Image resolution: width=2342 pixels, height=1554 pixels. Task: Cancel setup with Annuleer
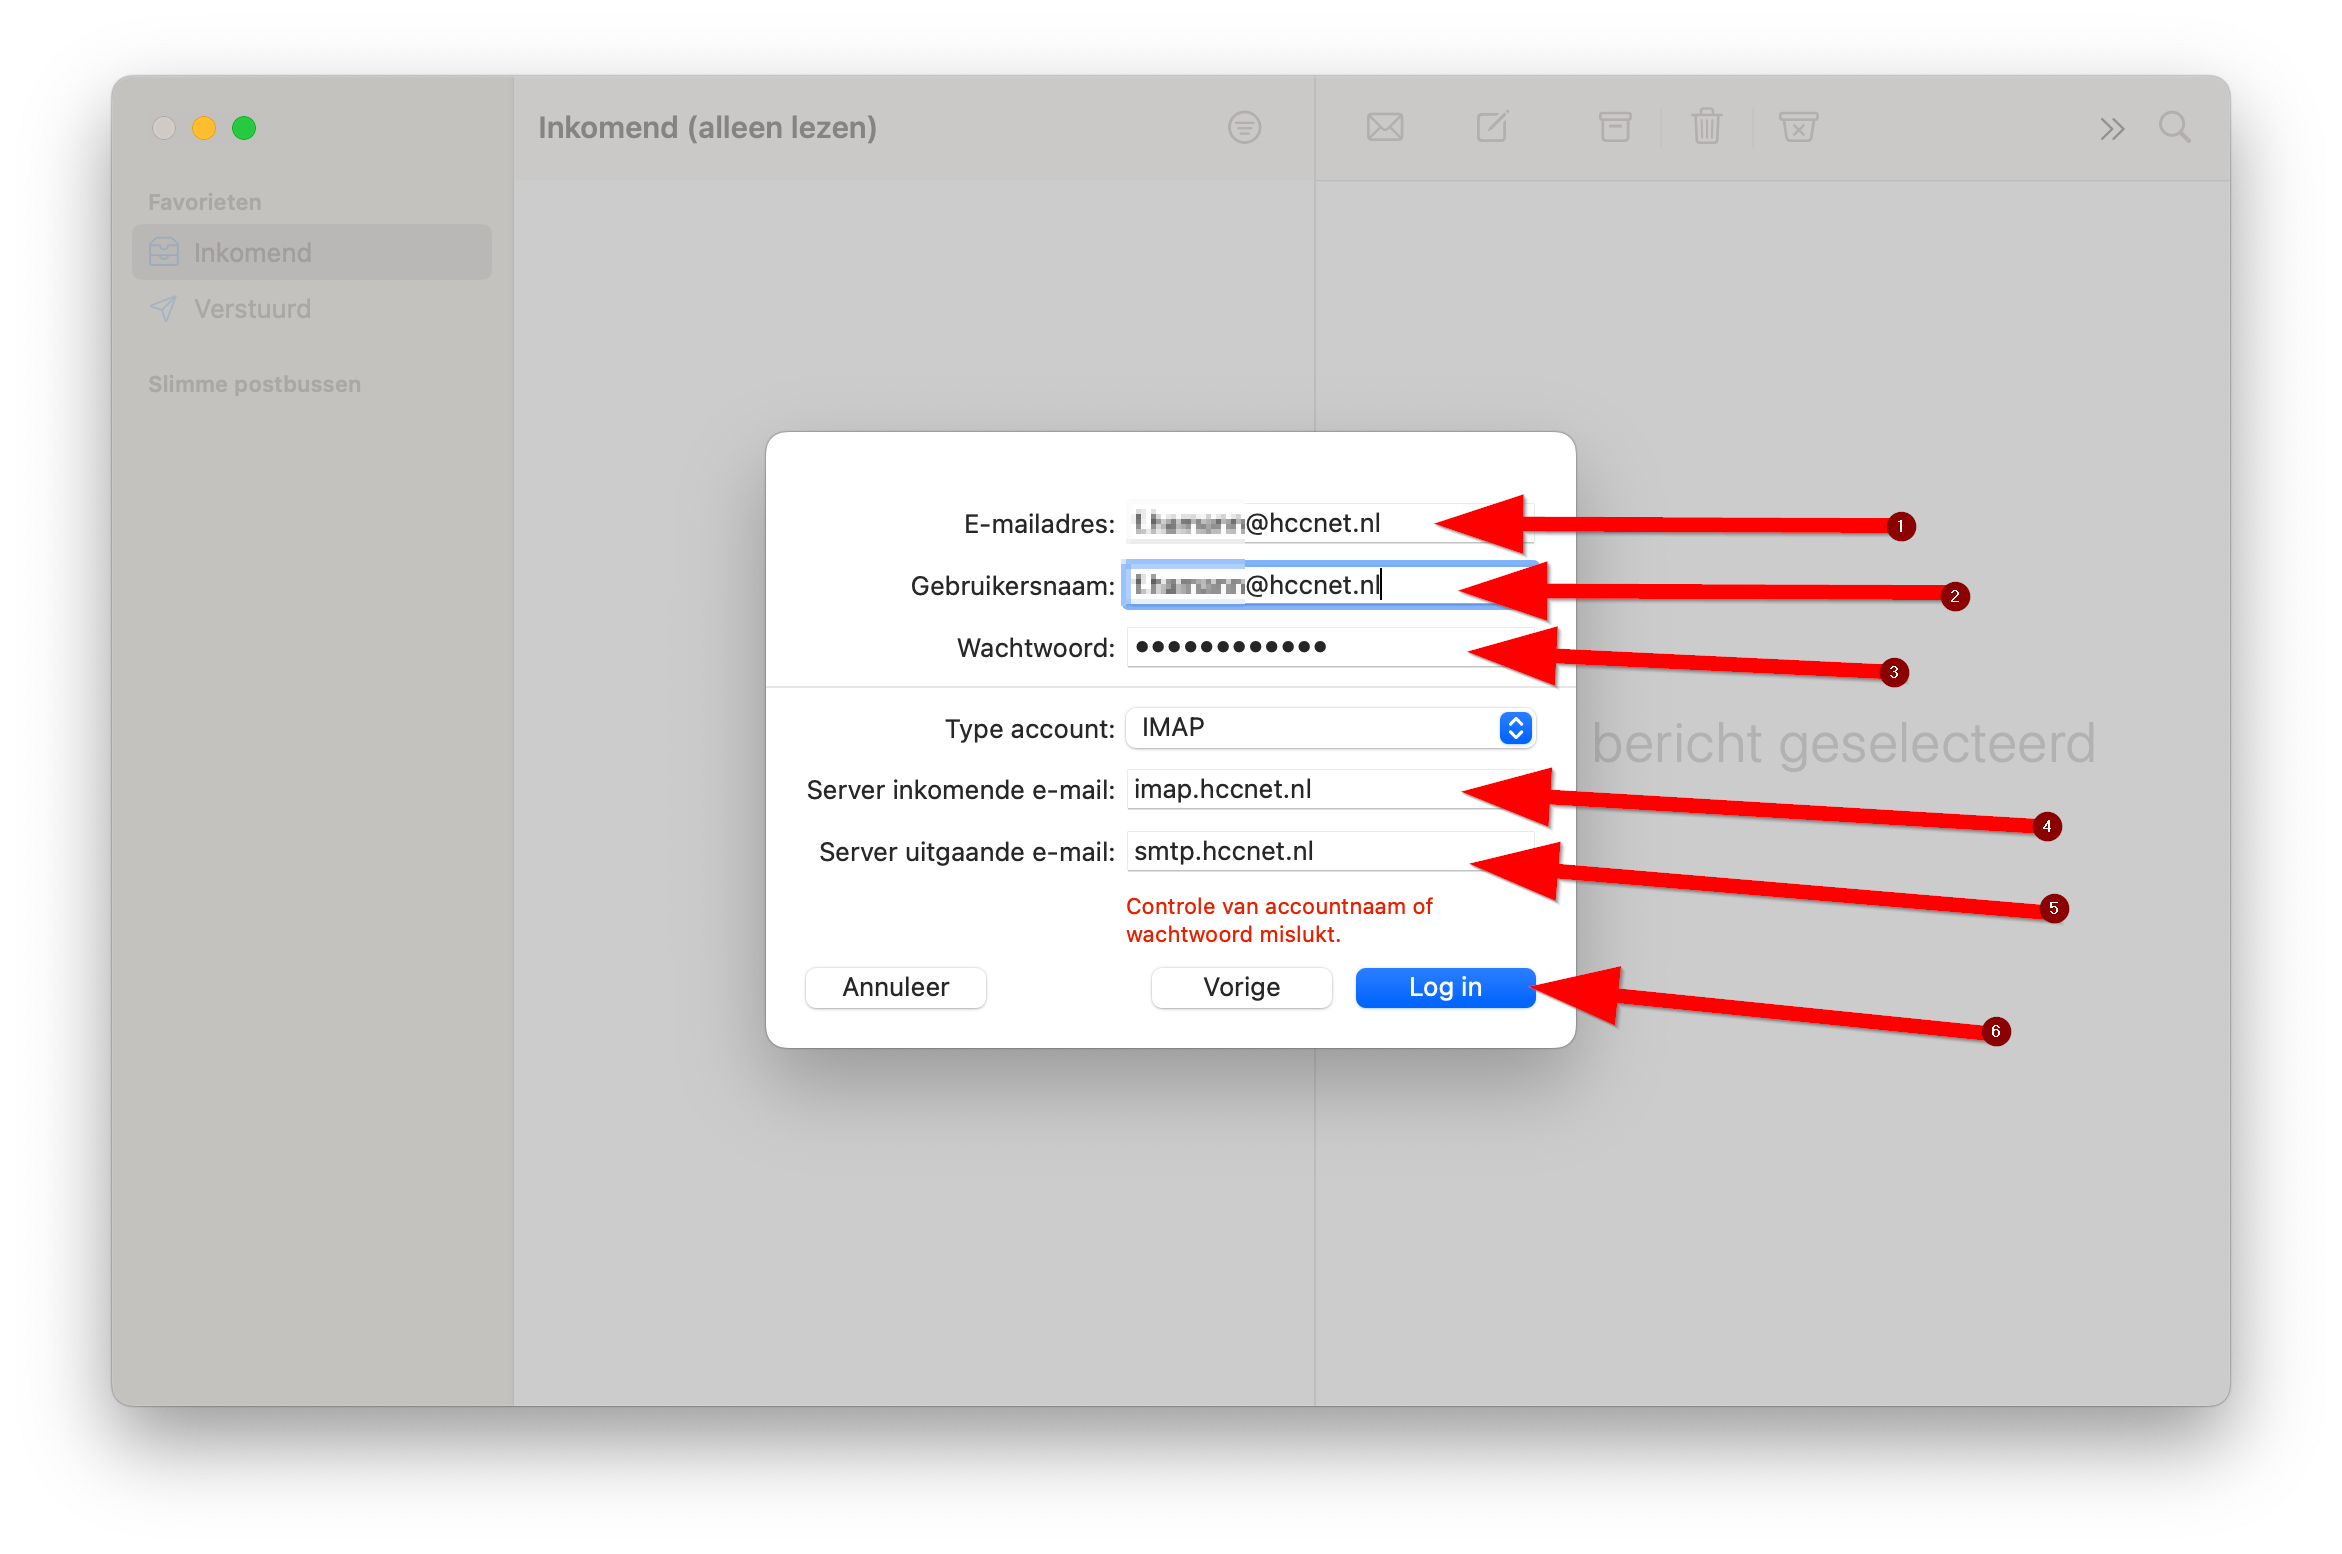[895, 987]
